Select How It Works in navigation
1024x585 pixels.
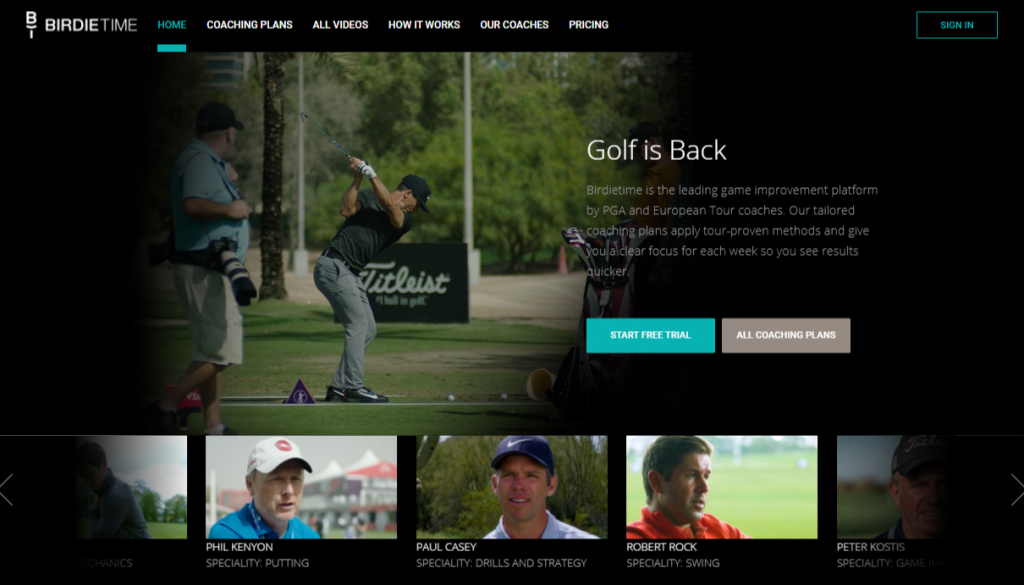point(424,25)
